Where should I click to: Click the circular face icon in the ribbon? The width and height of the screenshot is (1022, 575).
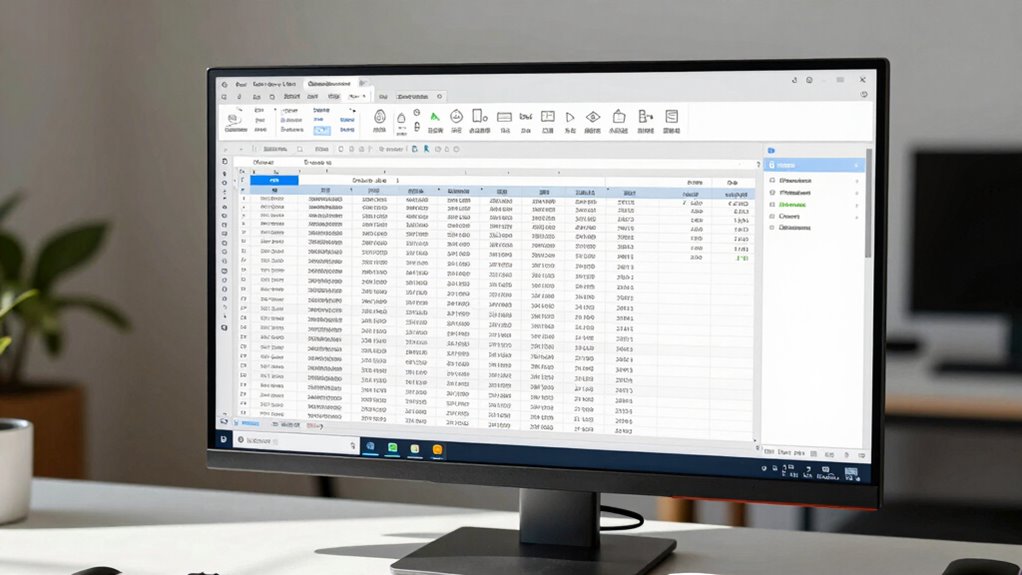(x=456, y=118)
